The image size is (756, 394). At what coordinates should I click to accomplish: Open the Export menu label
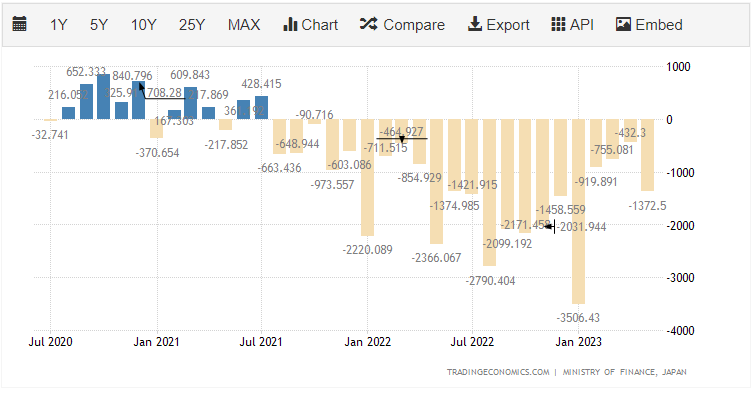pyautogui.click(x=508, y=25)
